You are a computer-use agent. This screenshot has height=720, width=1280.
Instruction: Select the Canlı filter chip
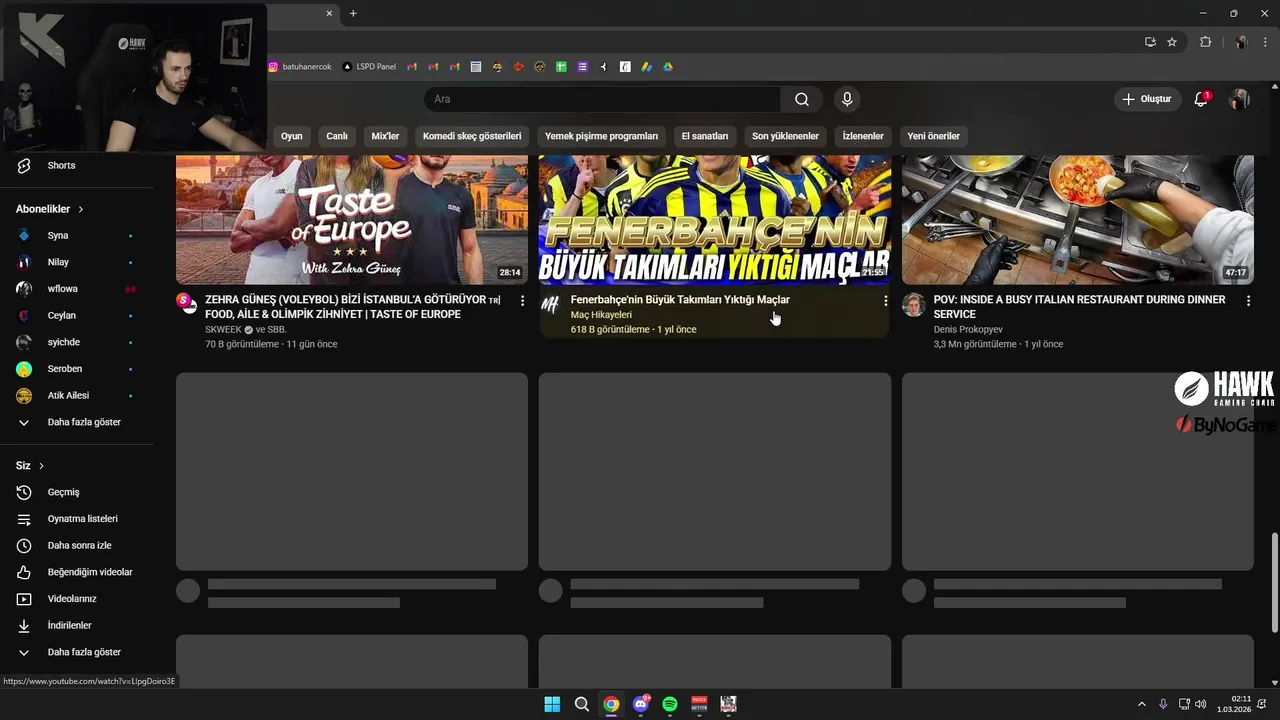click(x=337, y=136)
